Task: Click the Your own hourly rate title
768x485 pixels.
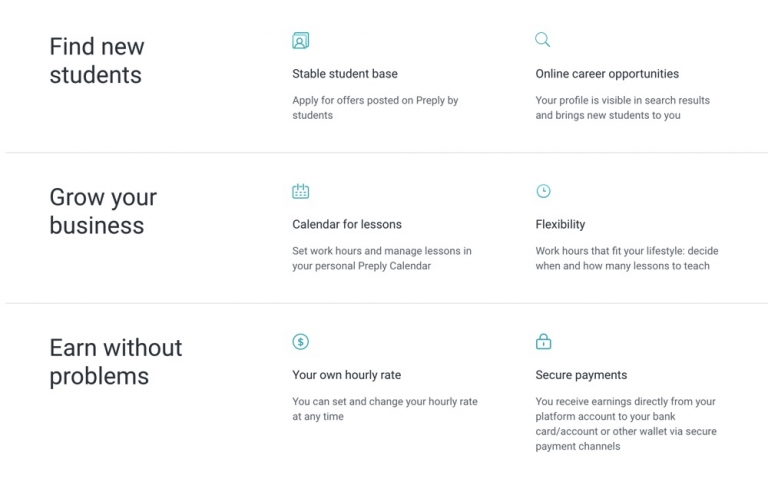Action: tap(346, 375)
